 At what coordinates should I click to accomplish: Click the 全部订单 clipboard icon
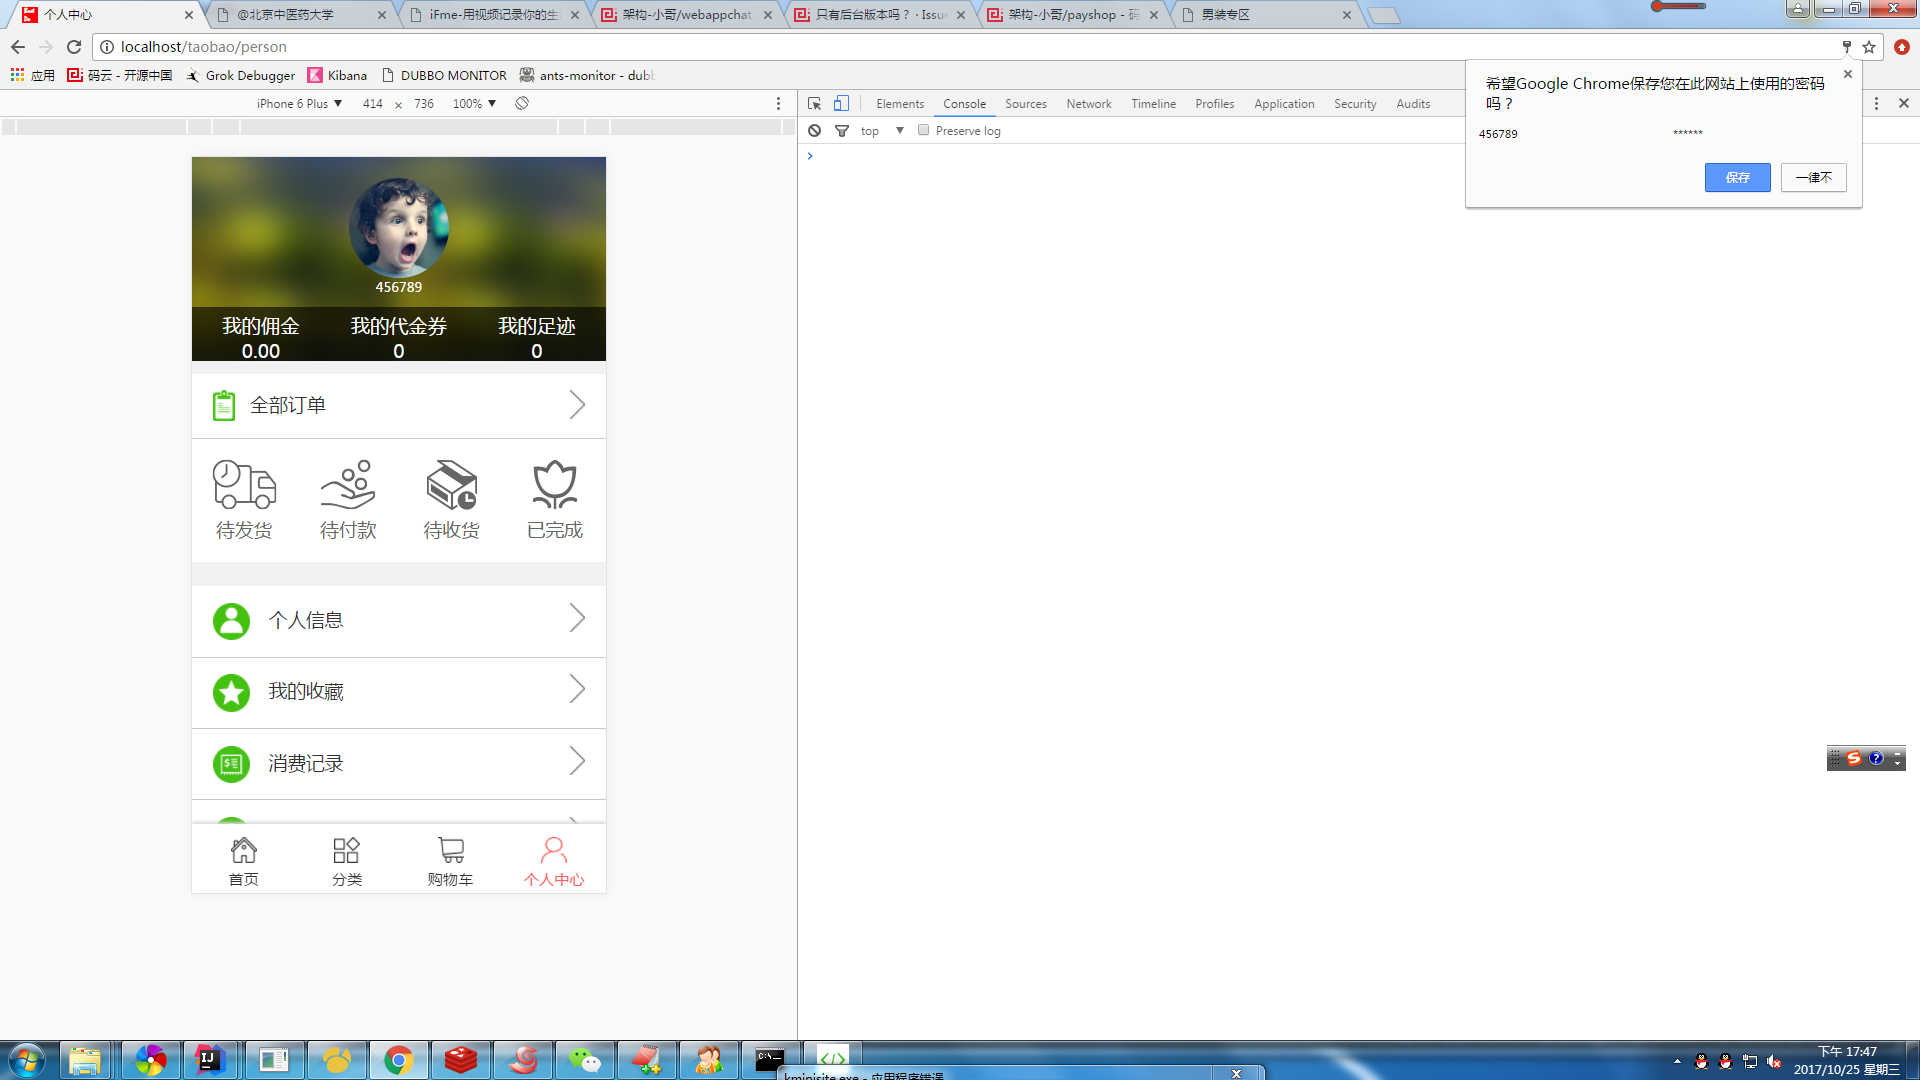[224, 405]
